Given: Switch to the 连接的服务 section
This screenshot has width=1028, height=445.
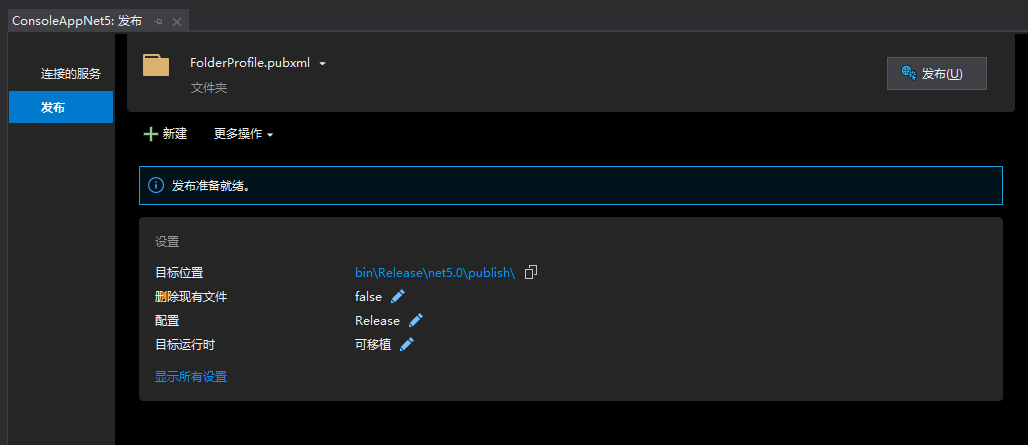Looking at the screenshot, I should (x=70, y=74).
